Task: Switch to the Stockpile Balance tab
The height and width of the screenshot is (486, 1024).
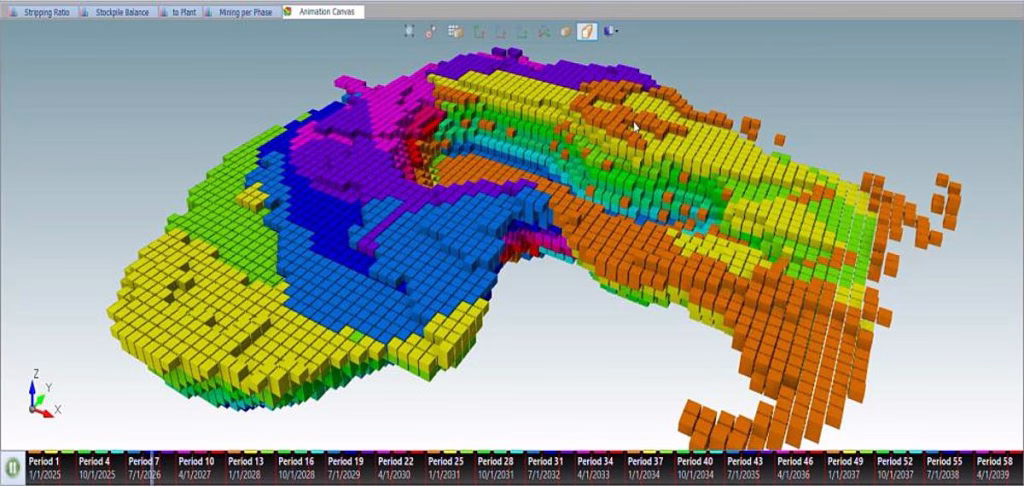Action: click(116, 12)
